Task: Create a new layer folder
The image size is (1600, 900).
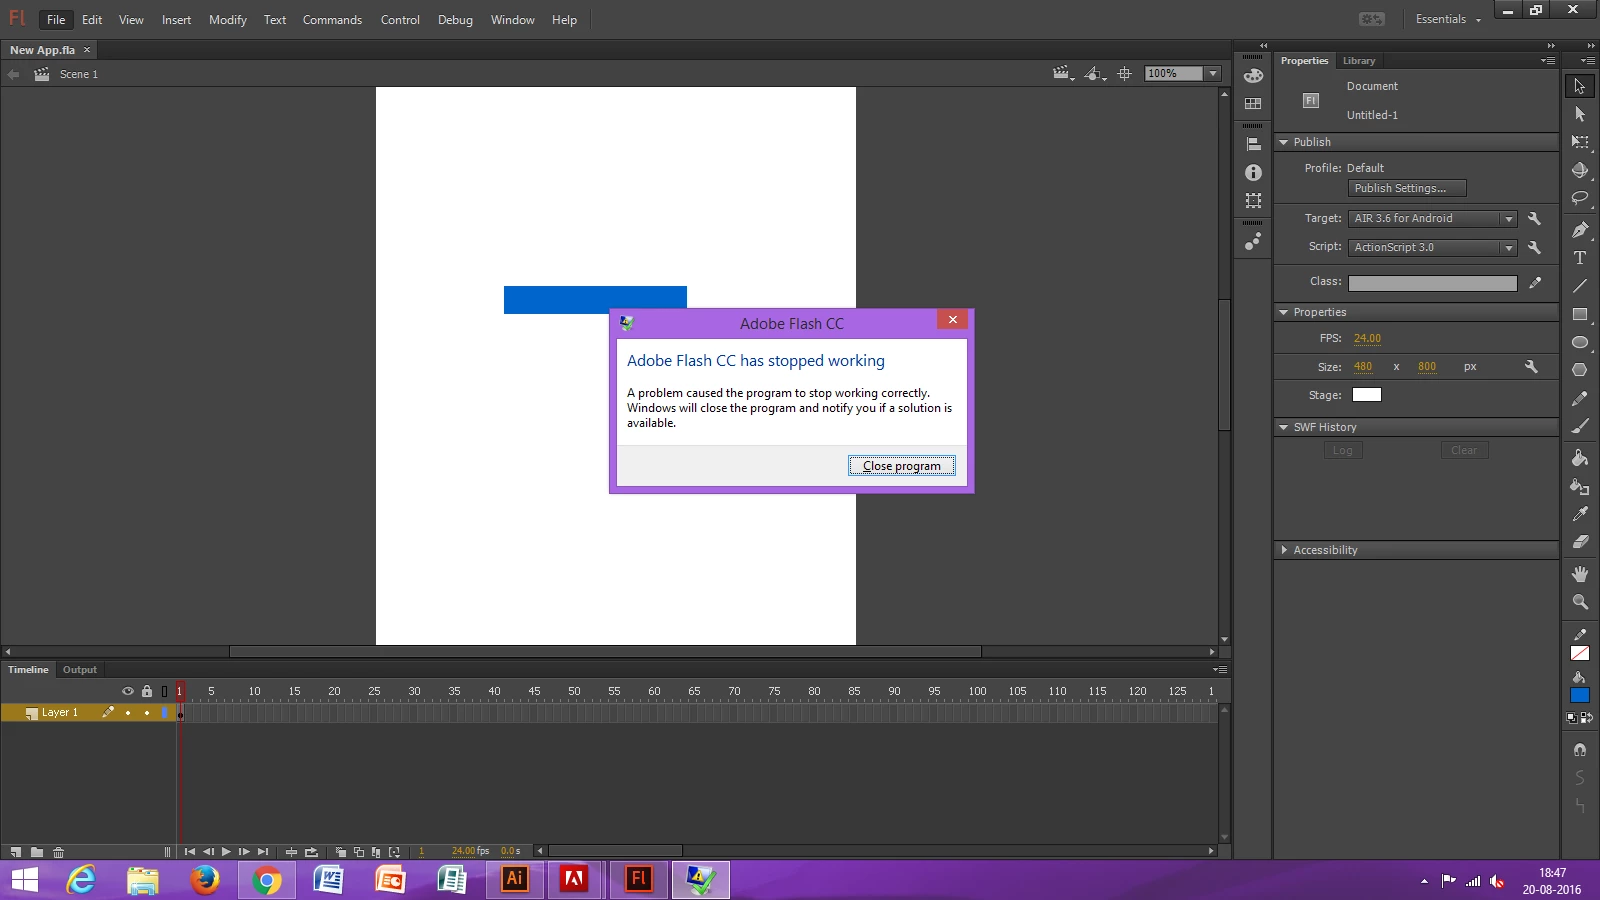Action: pyautogui.click(x=37, y=852)
